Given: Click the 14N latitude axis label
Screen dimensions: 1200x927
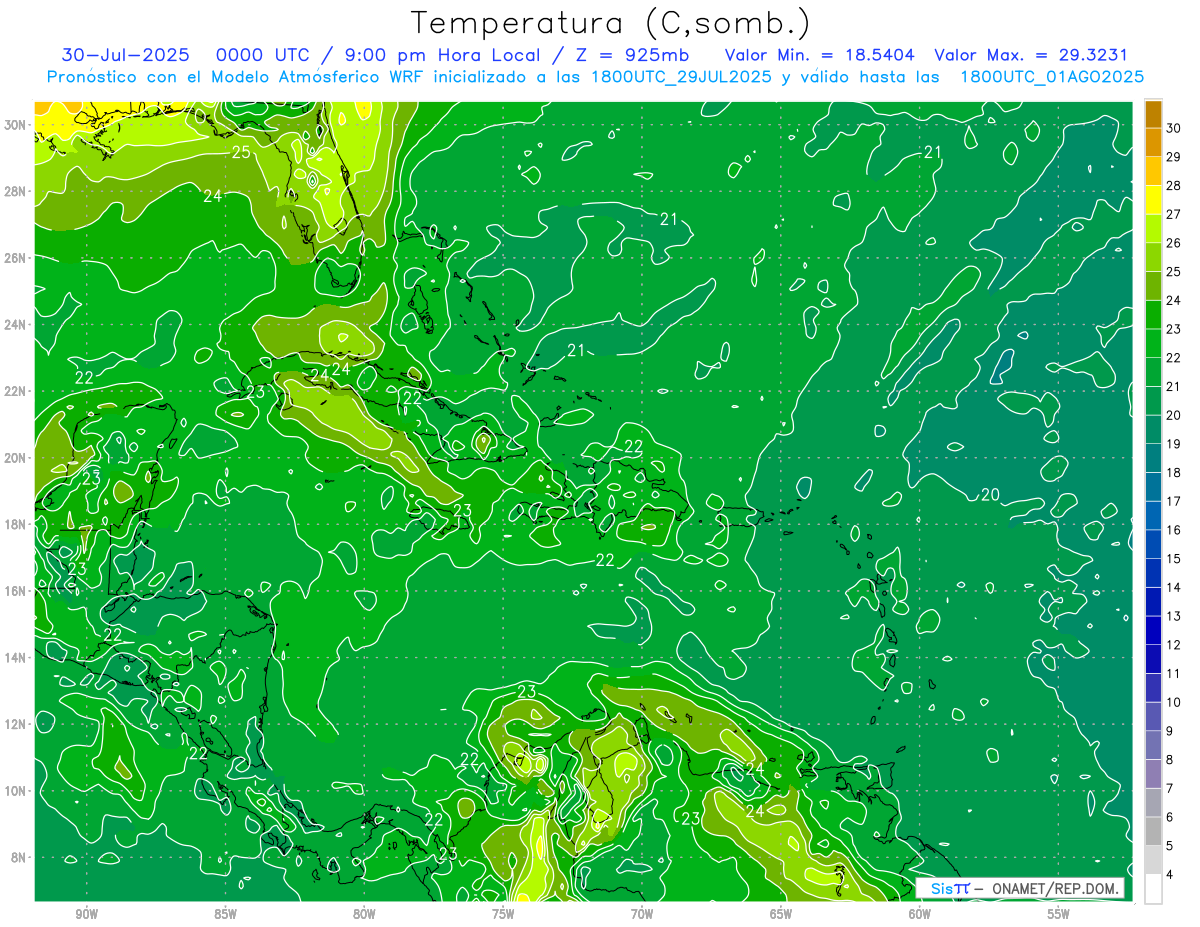Looking at the screenshot, I should (15, 658).
